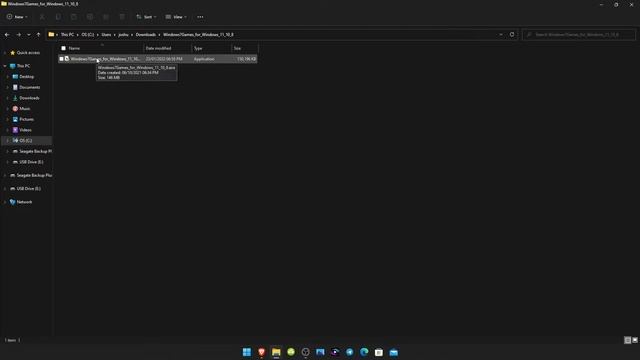The height and width of the screenshot is (360, 640).
Task: Click the Share toolbar icon
Action: point(106,17)
